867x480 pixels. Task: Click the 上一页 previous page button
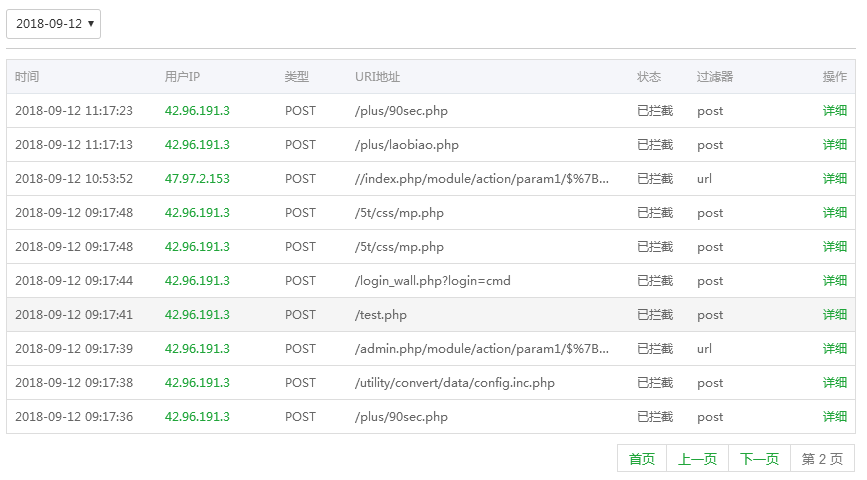(697, 459)
